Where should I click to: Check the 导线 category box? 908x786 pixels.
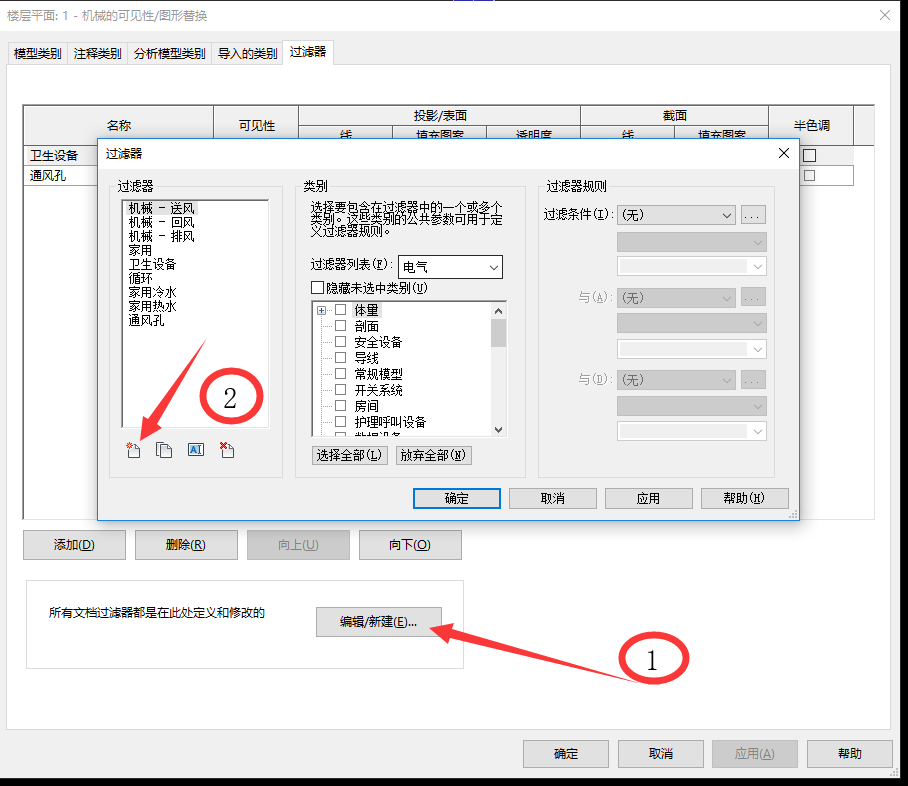(340, 357)
